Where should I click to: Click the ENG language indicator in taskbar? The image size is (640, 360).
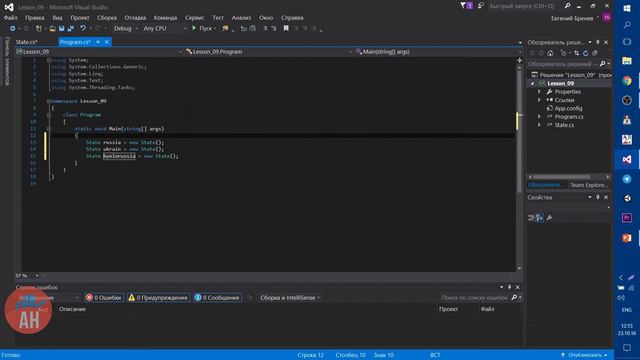pyautogui.click(x=627, y=310)
